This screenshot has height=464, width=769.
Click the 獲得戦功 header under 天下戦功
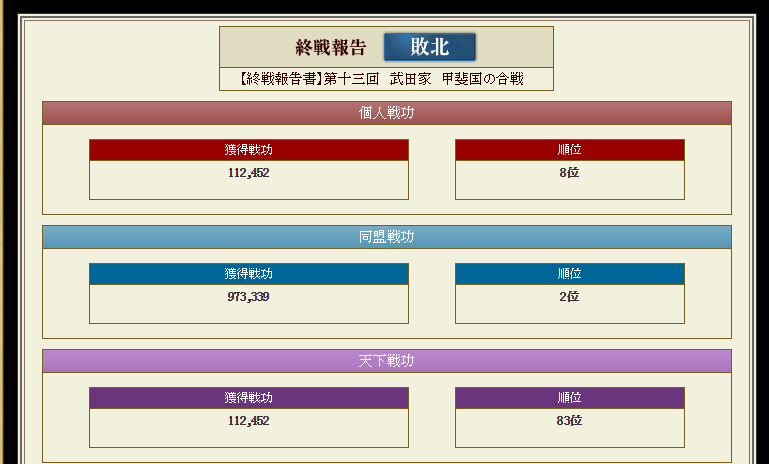249,398
